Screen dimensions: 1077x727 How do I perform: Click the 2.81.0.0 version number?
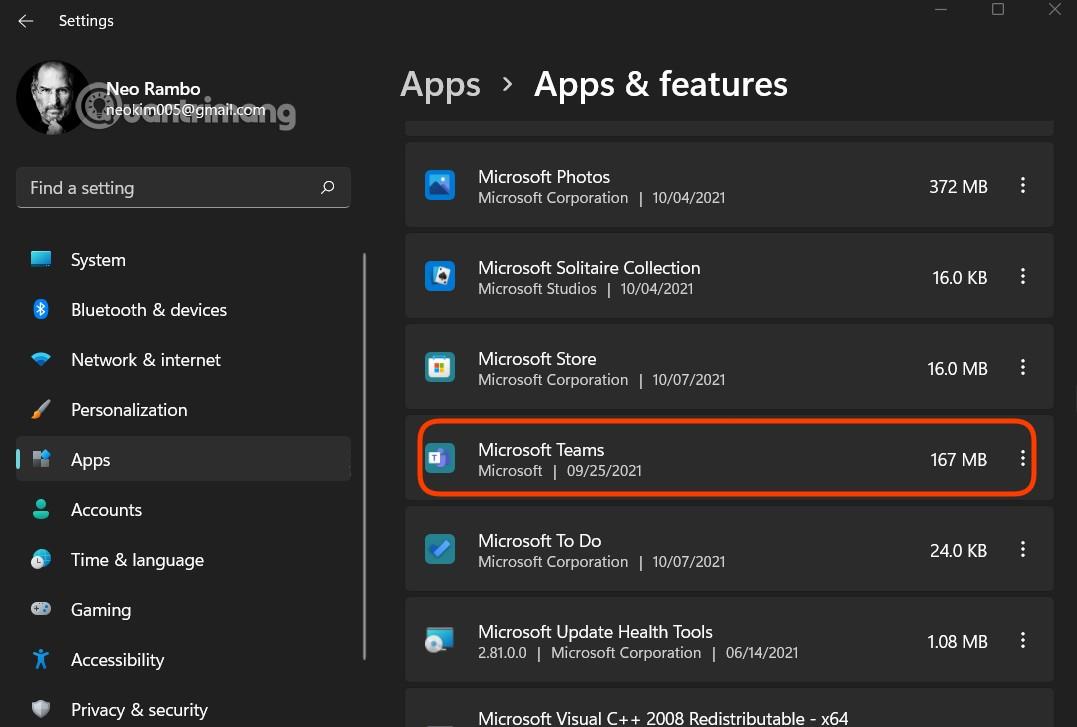coord(502,653)
